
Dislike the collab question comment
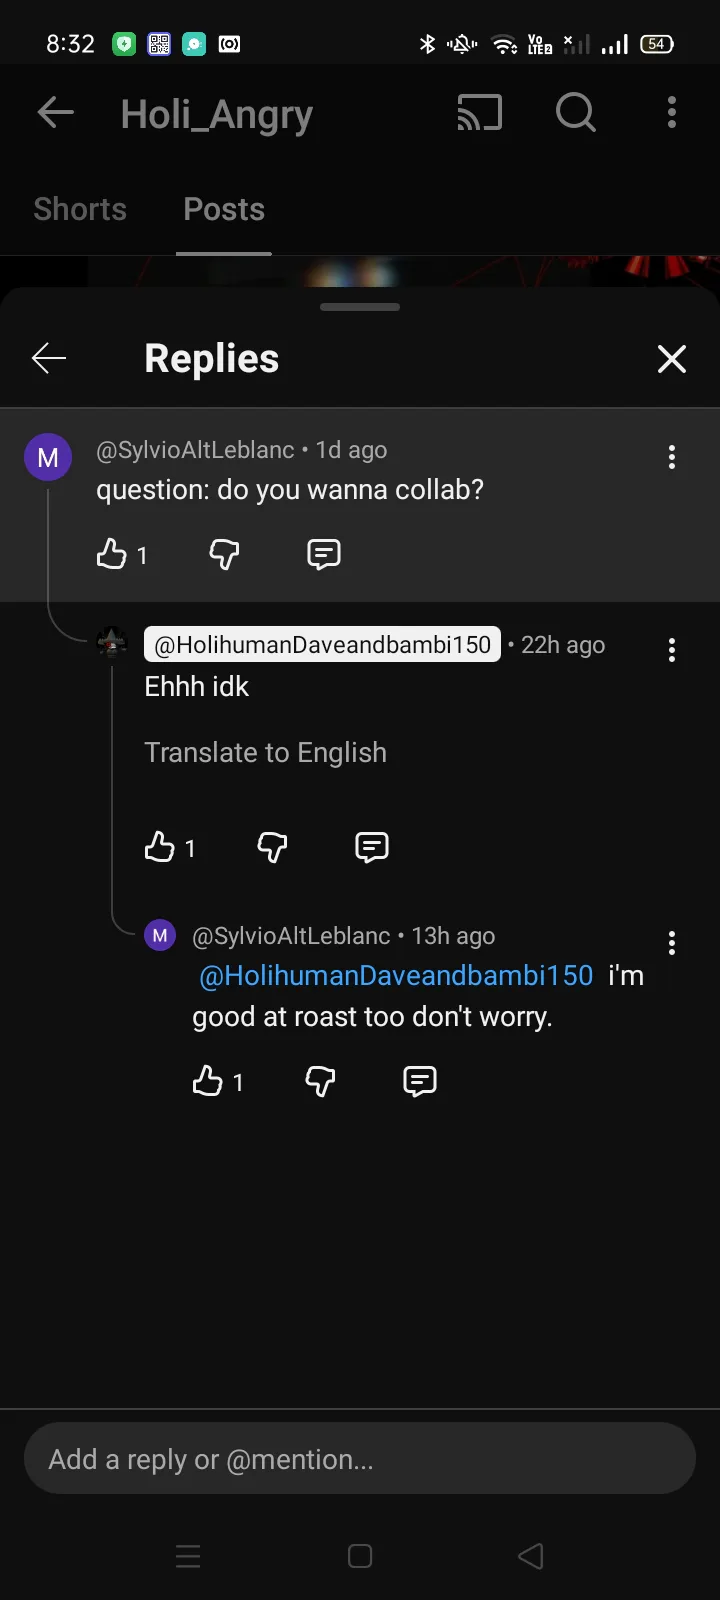pos(224,554)
